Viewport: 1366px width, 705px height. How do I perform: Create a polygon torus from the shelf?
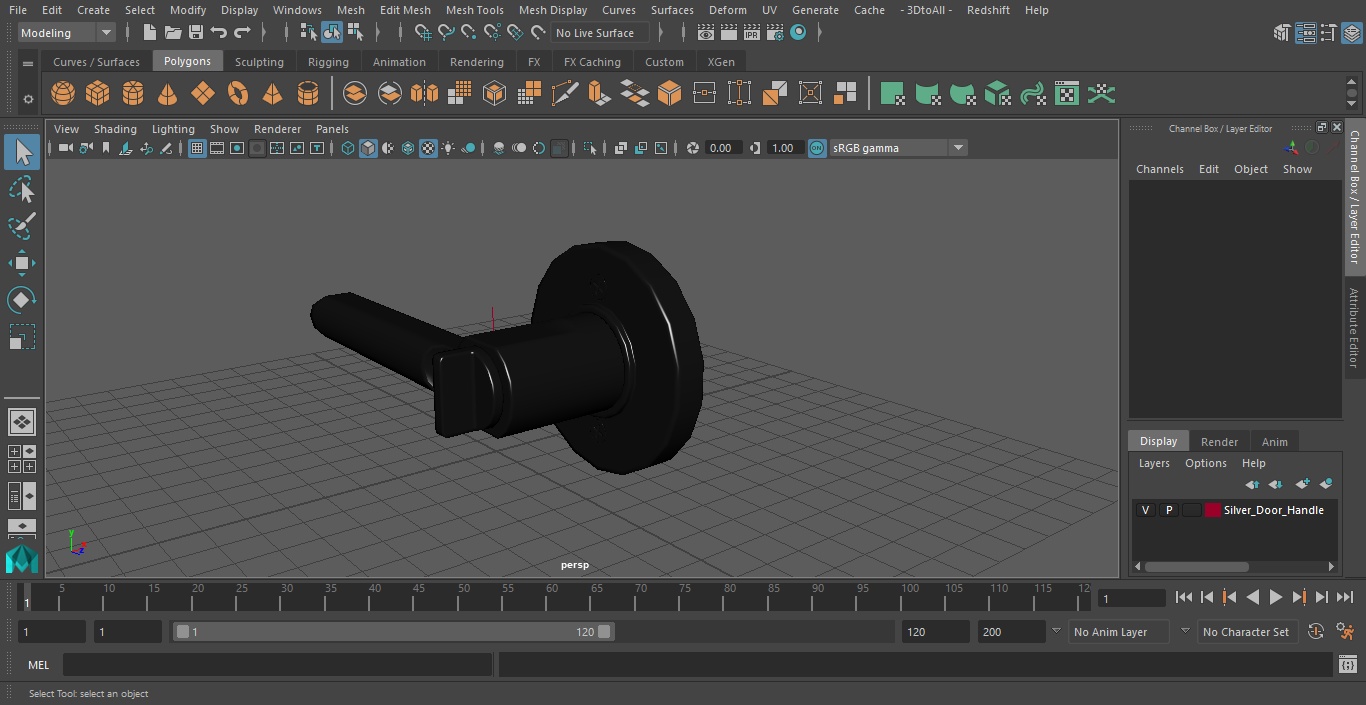[238, 94]
